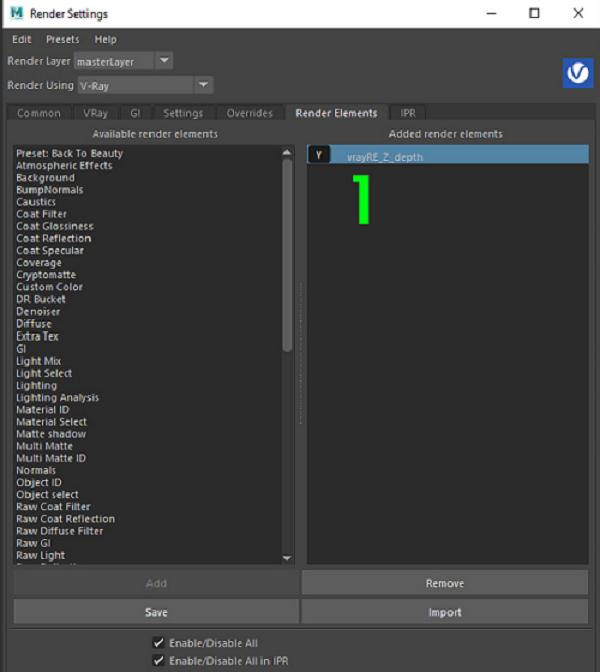Open the Help menu
Screen dimensions: 600x672
(x=105, y=39)
